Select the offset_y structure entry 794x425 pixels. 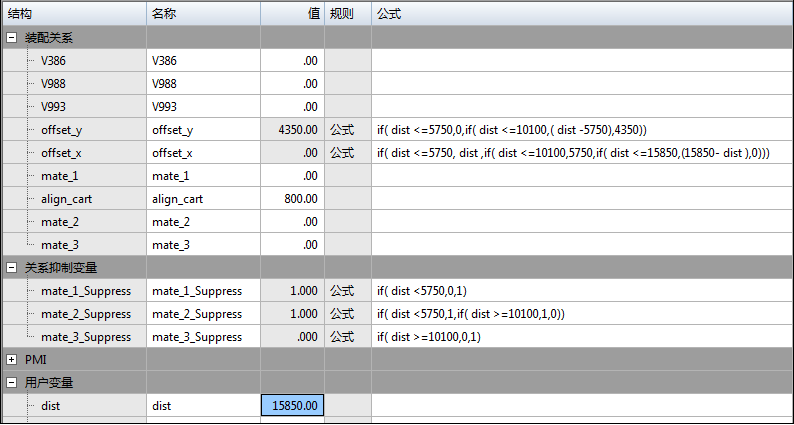pos(61,130)
